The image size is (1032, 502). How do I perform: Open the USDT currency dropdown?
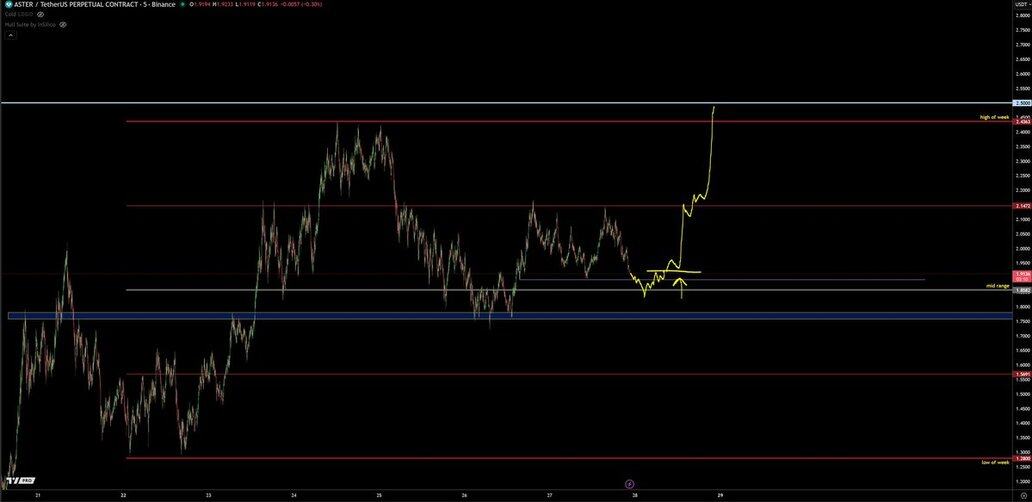click(1020, 5)
